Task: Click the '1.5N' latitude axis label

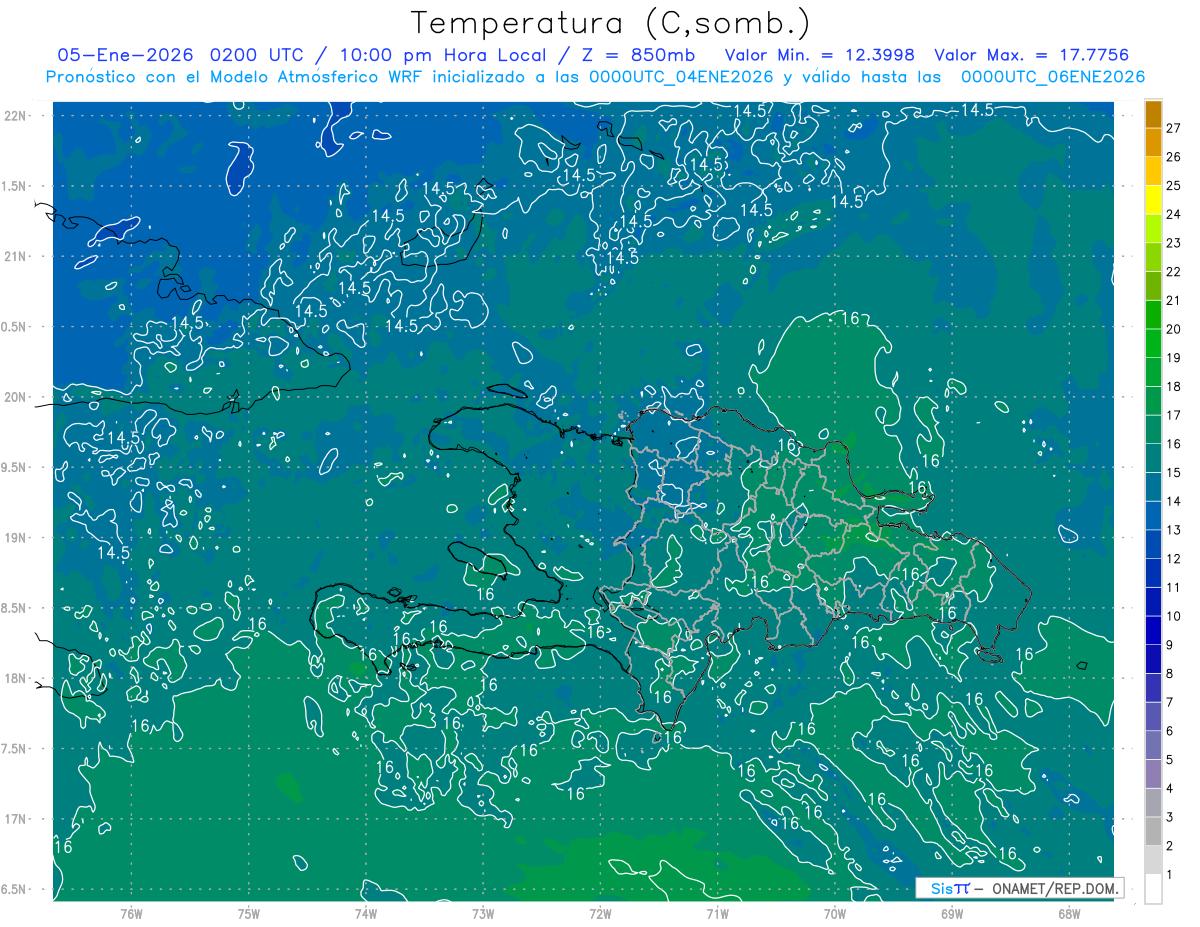Action: click(14, 186)
